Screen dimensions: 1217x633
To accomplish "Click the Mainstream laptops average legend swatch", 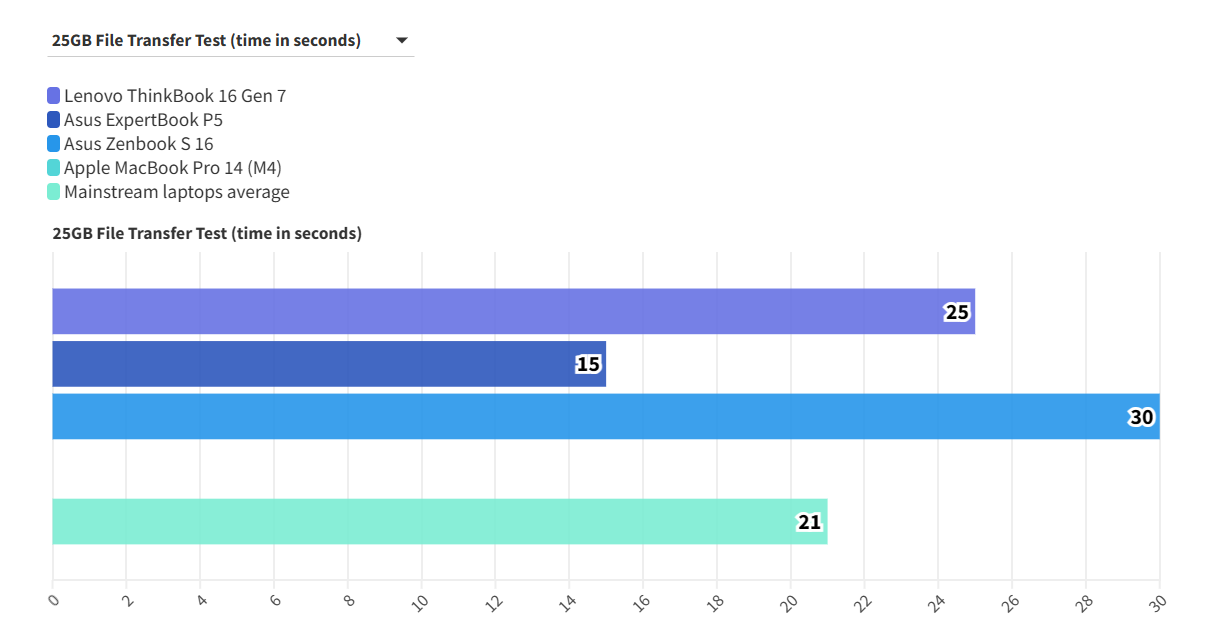I will coord(54,192).
